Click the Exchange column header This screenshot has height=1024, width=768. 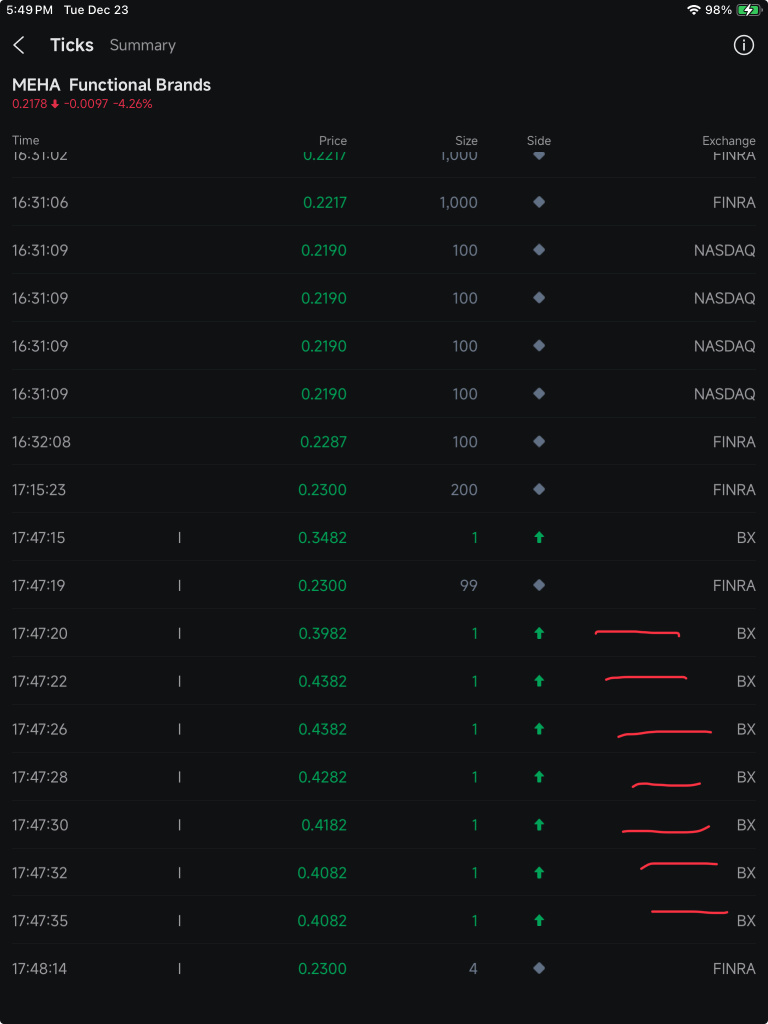[729, 140]
